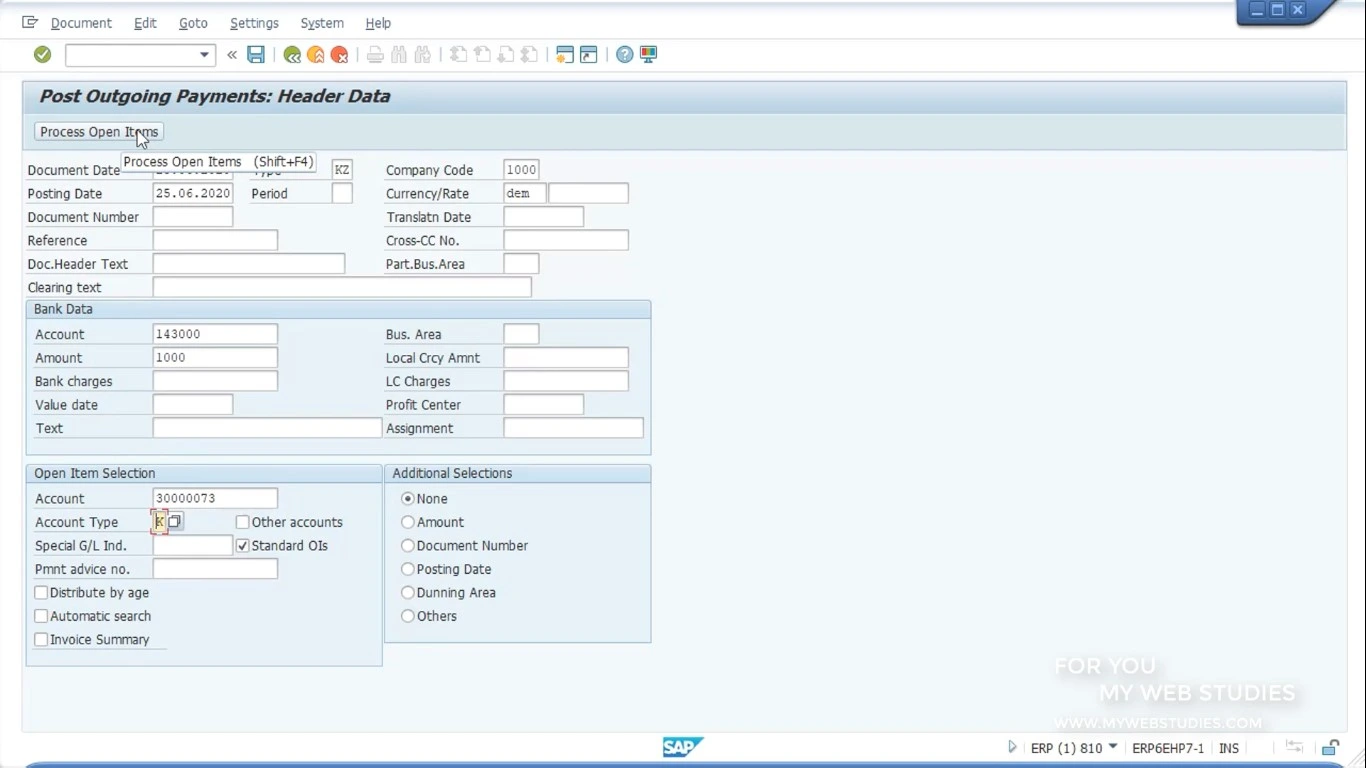1366x768 pixels.
Task: Open the Customize Local Layout monitor icon
Action: (x=649, y=55)
